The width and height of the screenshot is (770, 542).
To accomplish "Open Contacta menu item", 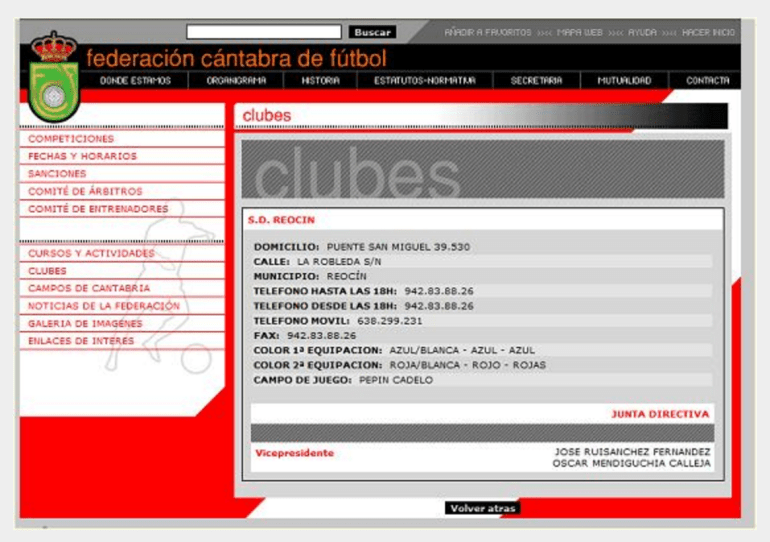I will [x=708, y=81].
